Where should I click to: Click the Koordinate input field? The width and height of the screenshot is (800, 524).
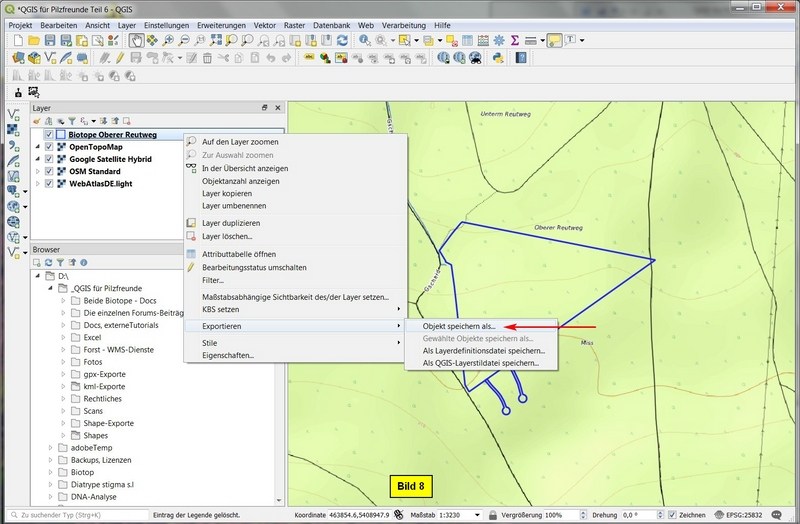(x=359, y=515)
